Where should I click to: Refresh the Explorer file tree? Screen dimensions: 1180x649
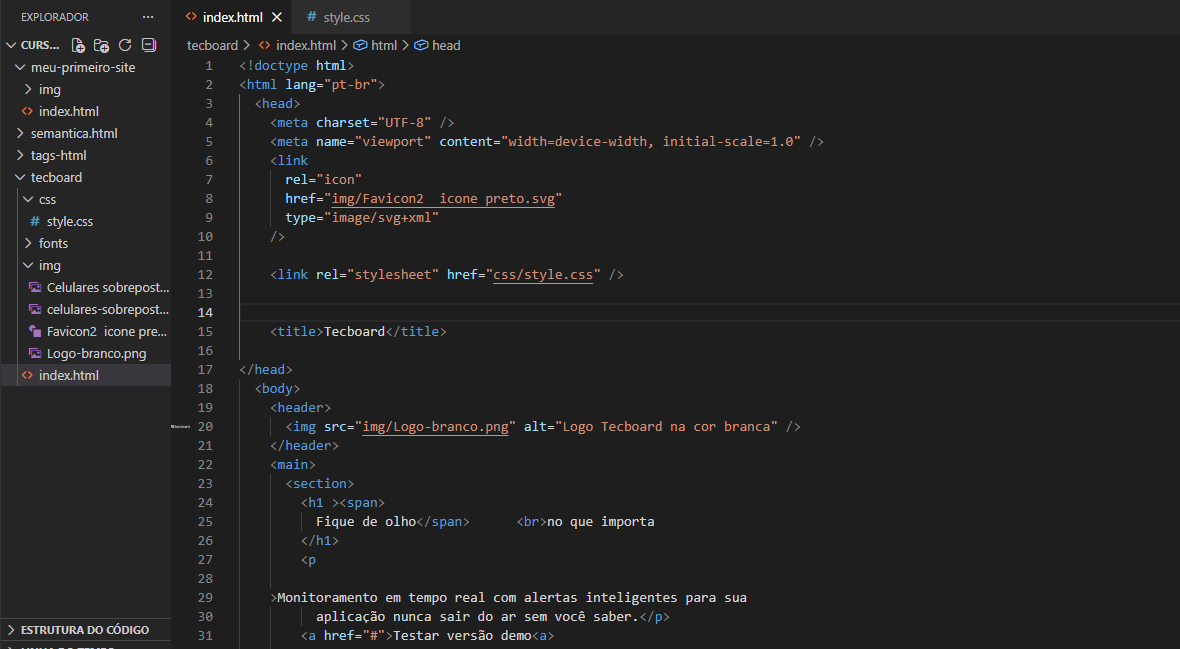125,45
